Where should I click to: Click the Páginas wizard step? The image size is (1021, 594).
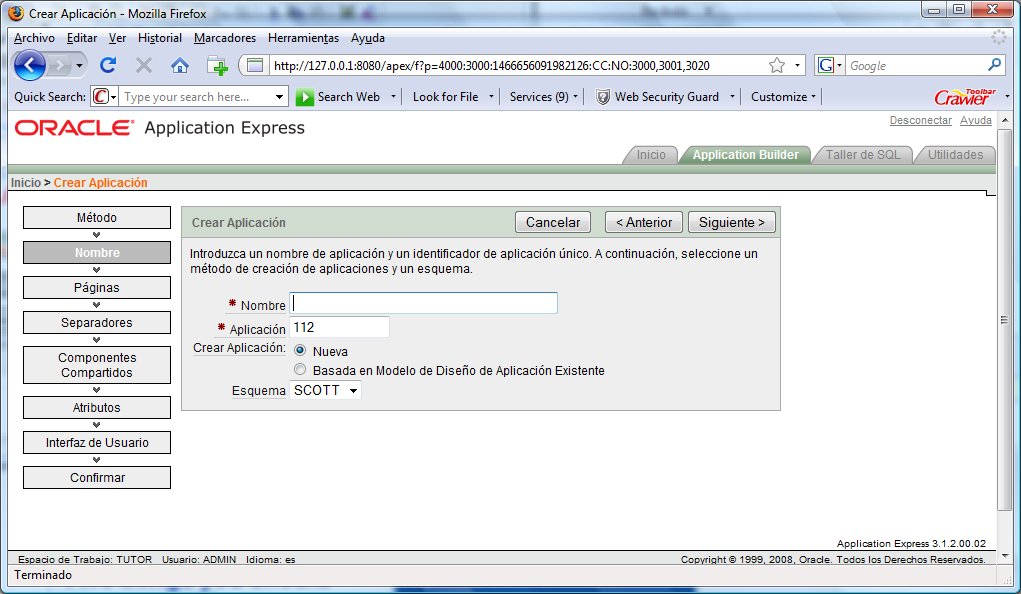tap(97, 287)
